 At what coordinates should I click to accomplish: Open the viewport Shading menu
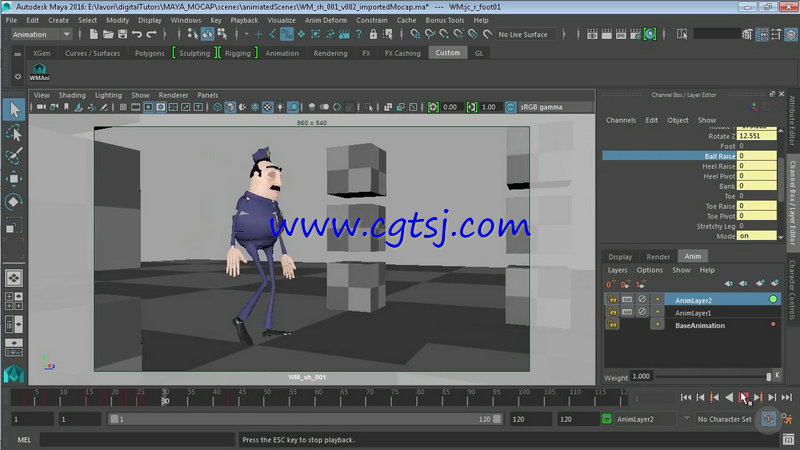72,95
